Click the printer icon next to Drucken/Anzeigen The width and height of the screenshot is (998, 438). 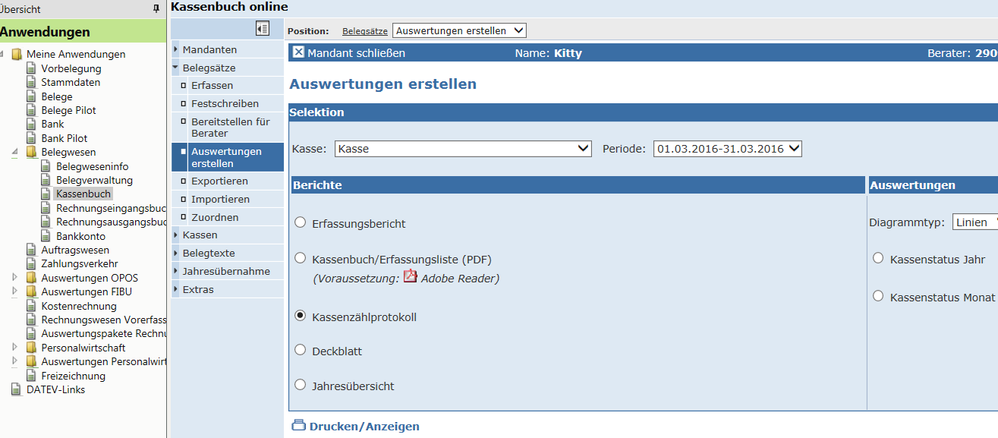tap(299, 426)
